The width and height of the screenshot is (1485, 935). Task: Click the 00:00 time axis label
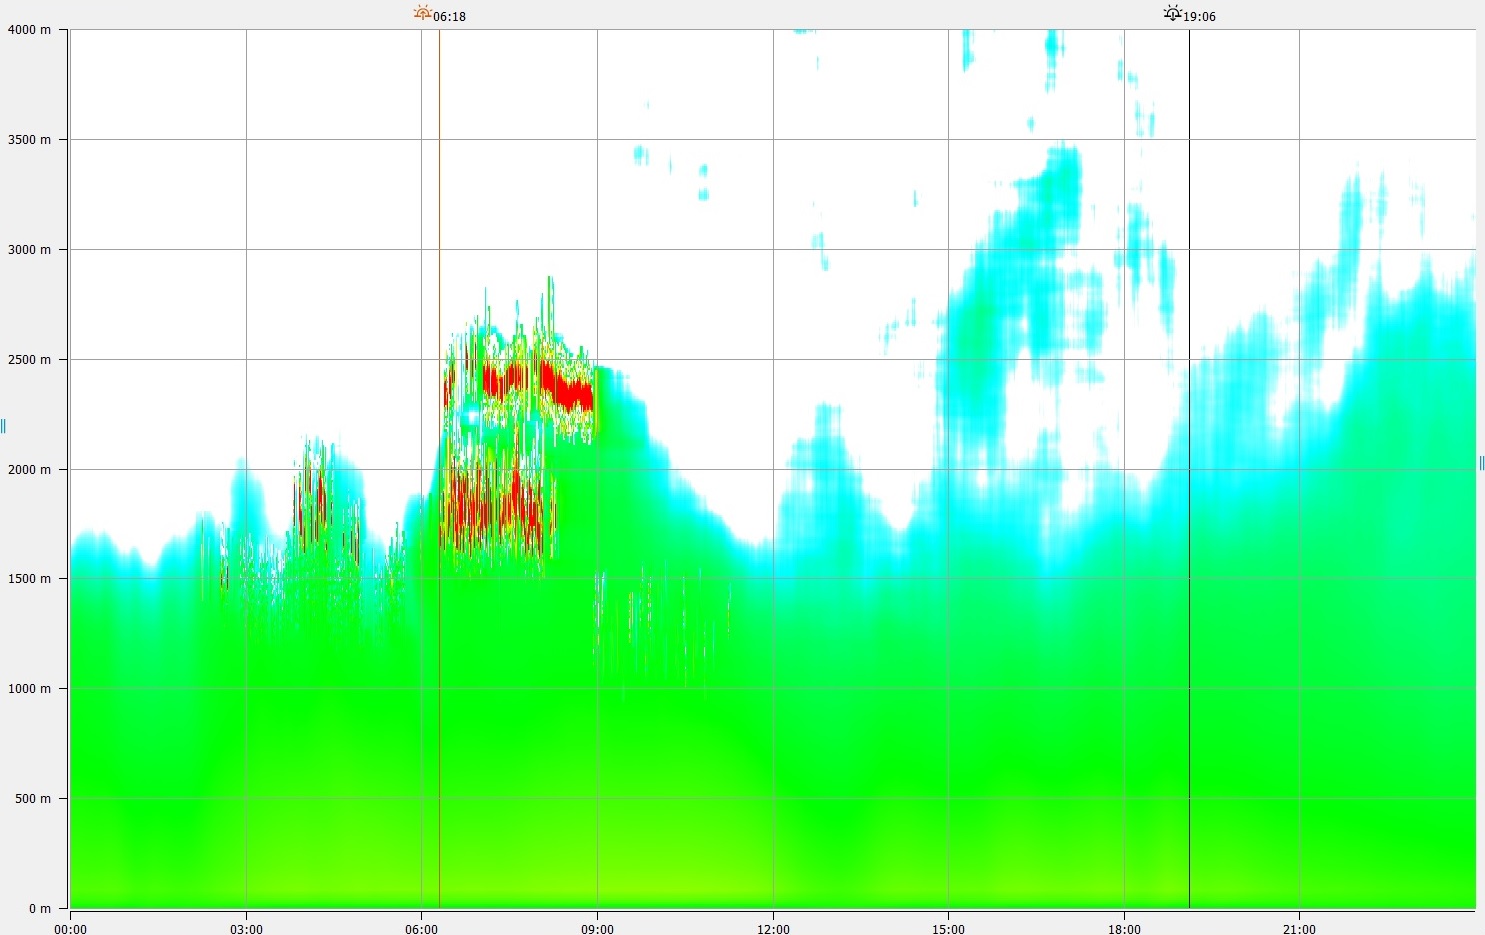tap(71, 929)
